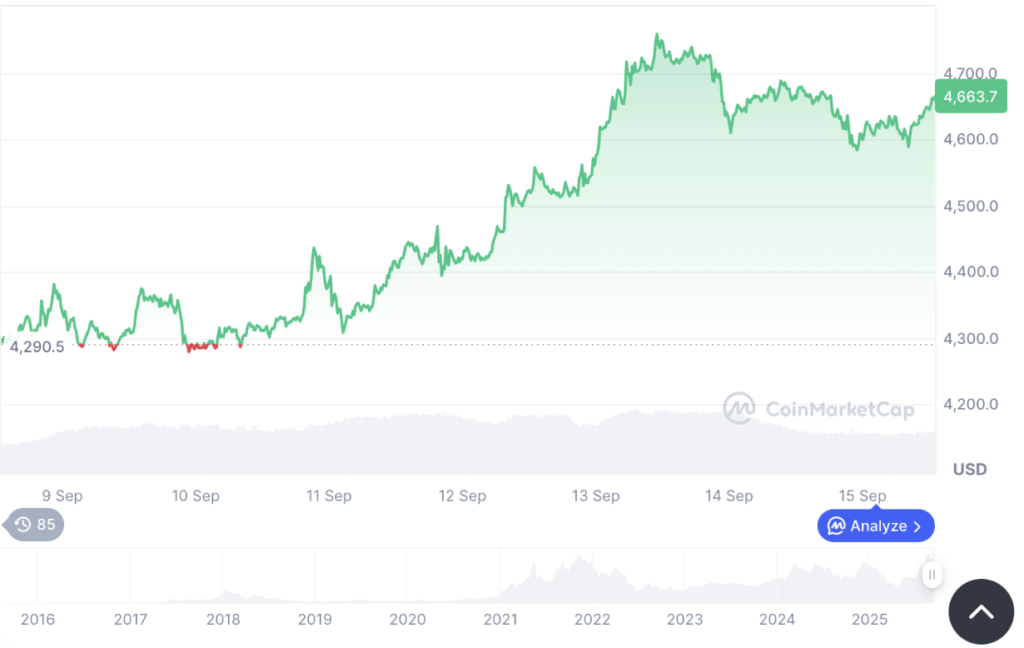Click the 10 Sep date label
Image resolution: width=1024 pixels, height=648 pixels.
[x=196, y=496]
